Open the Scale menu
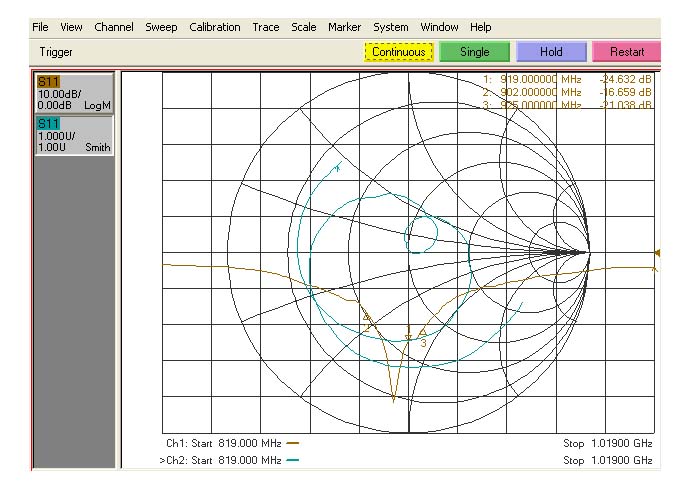 coord(303,27)
